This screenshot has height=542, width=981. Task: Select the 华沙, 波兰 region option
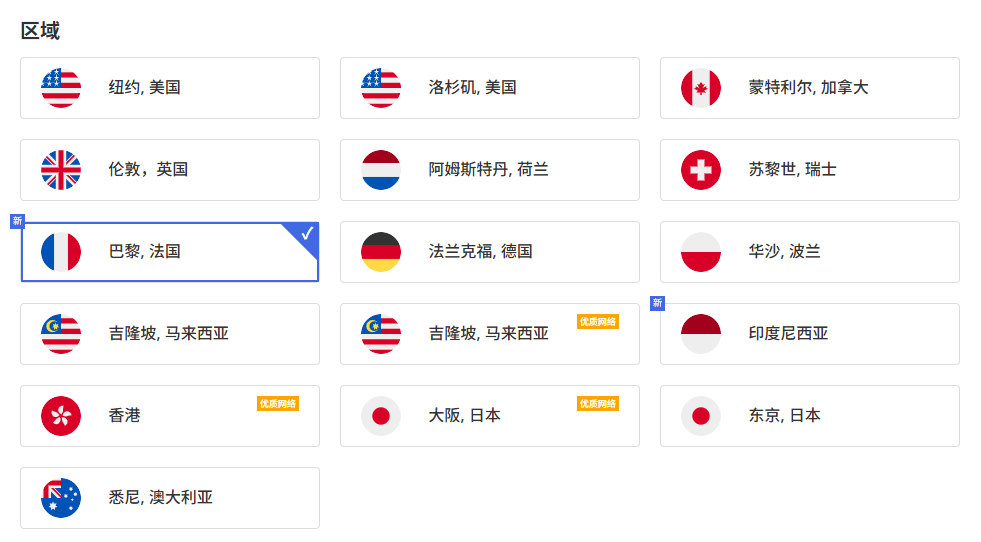point(810,252)
